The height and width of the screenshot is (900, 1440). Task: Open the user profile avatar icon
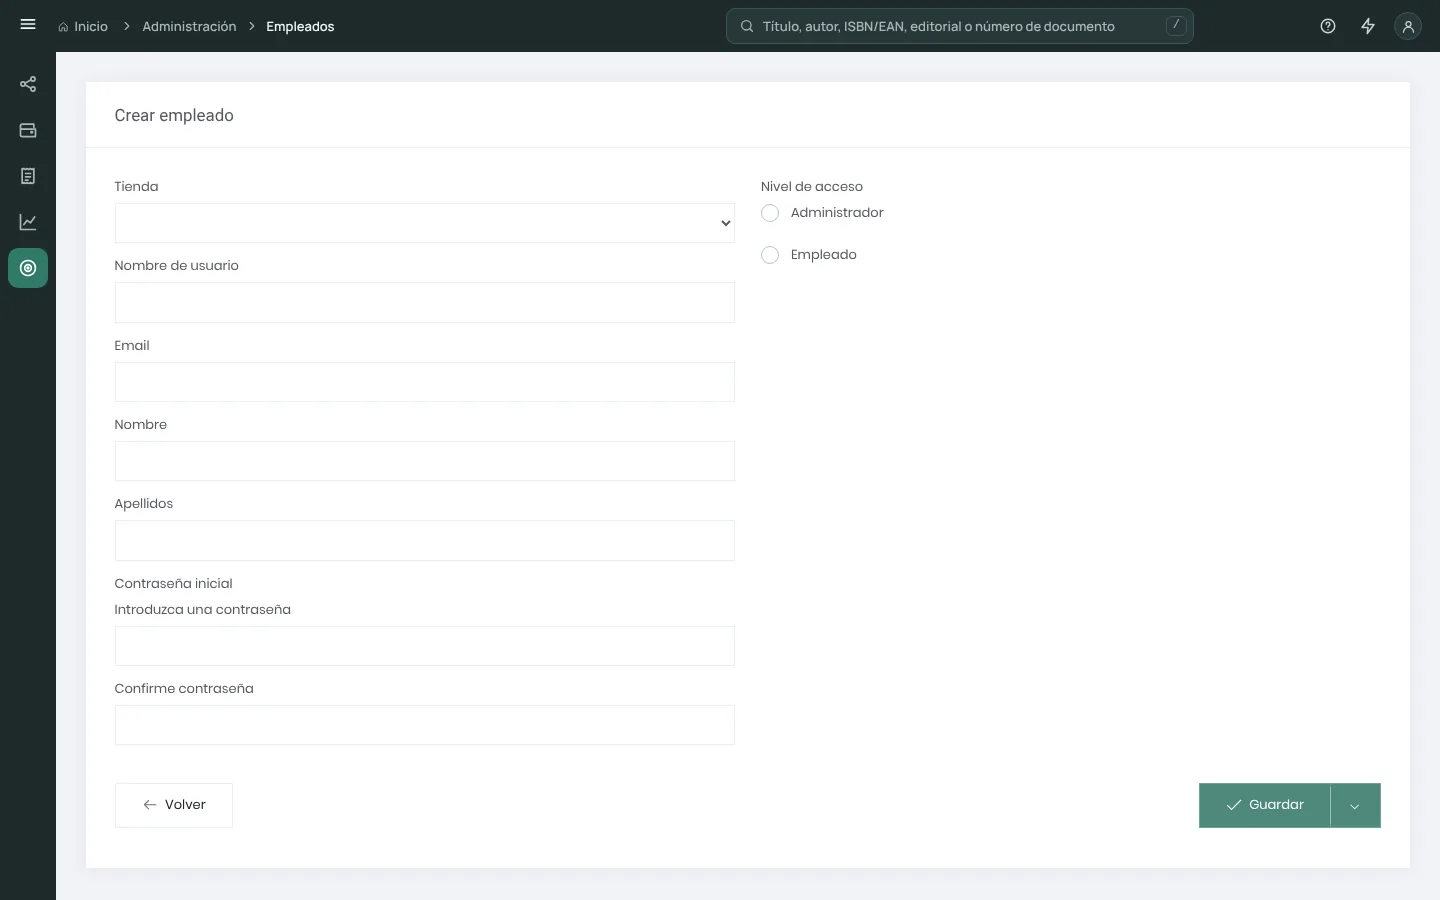(x=1408, y=26)
